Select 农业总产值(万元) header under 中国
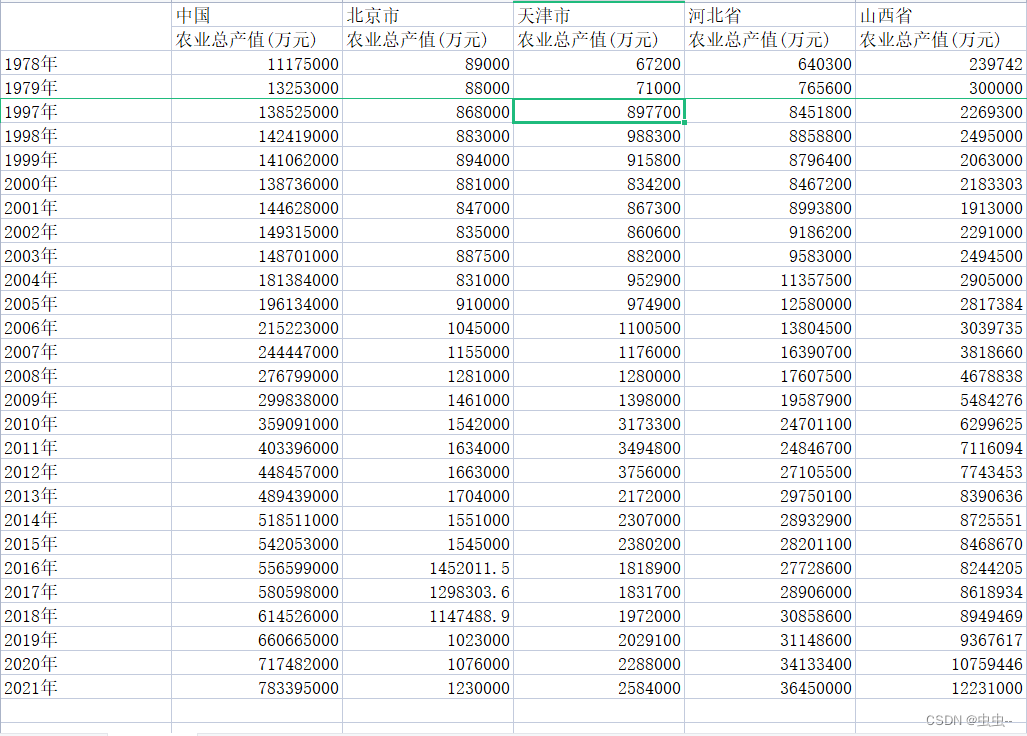This screenshot has height=736, width=1027. coord(257,39)
